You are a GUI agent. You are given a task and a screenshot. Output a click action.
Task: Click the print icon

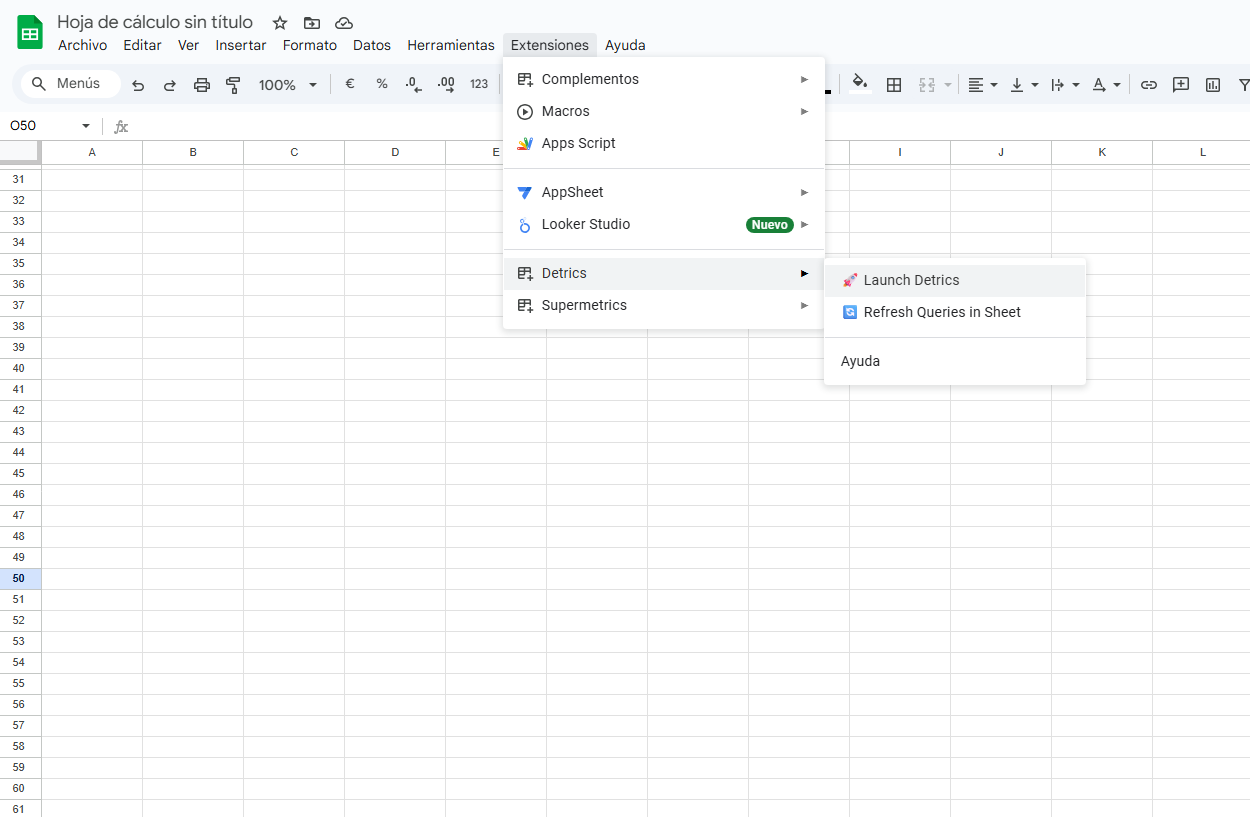[202, 84]
